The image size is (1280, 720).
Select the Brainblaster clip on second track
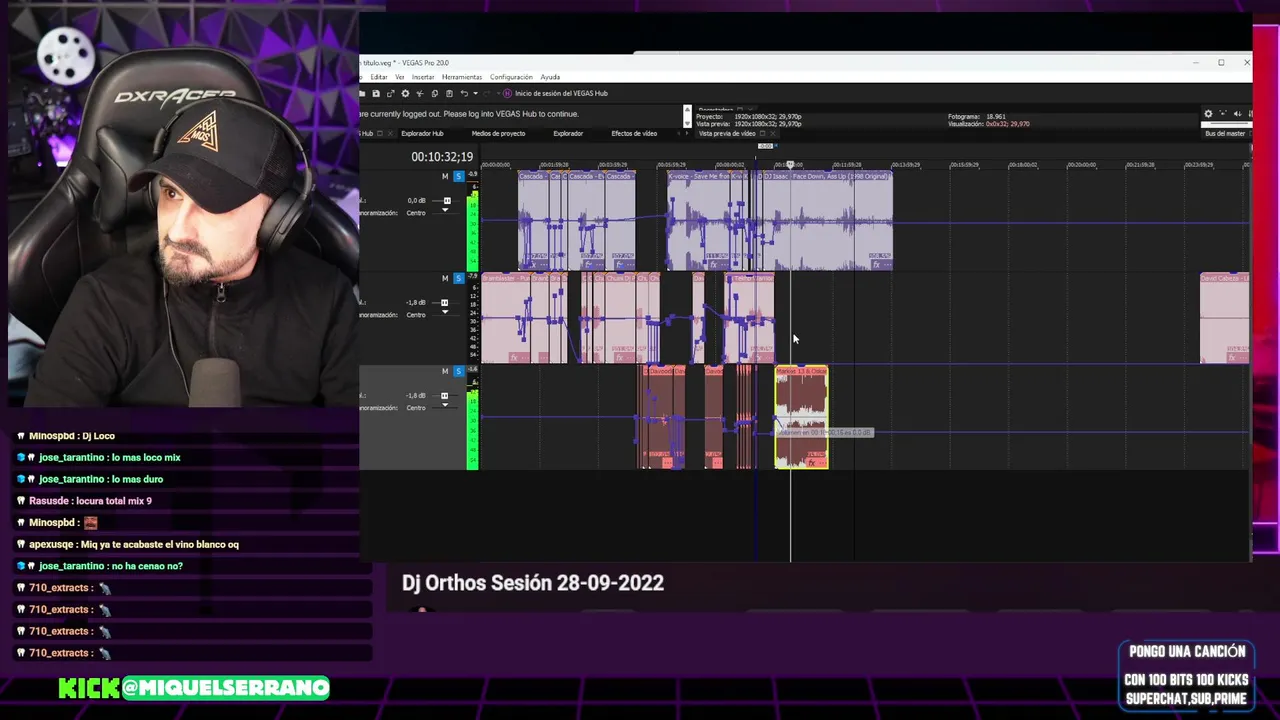[505, 318]
